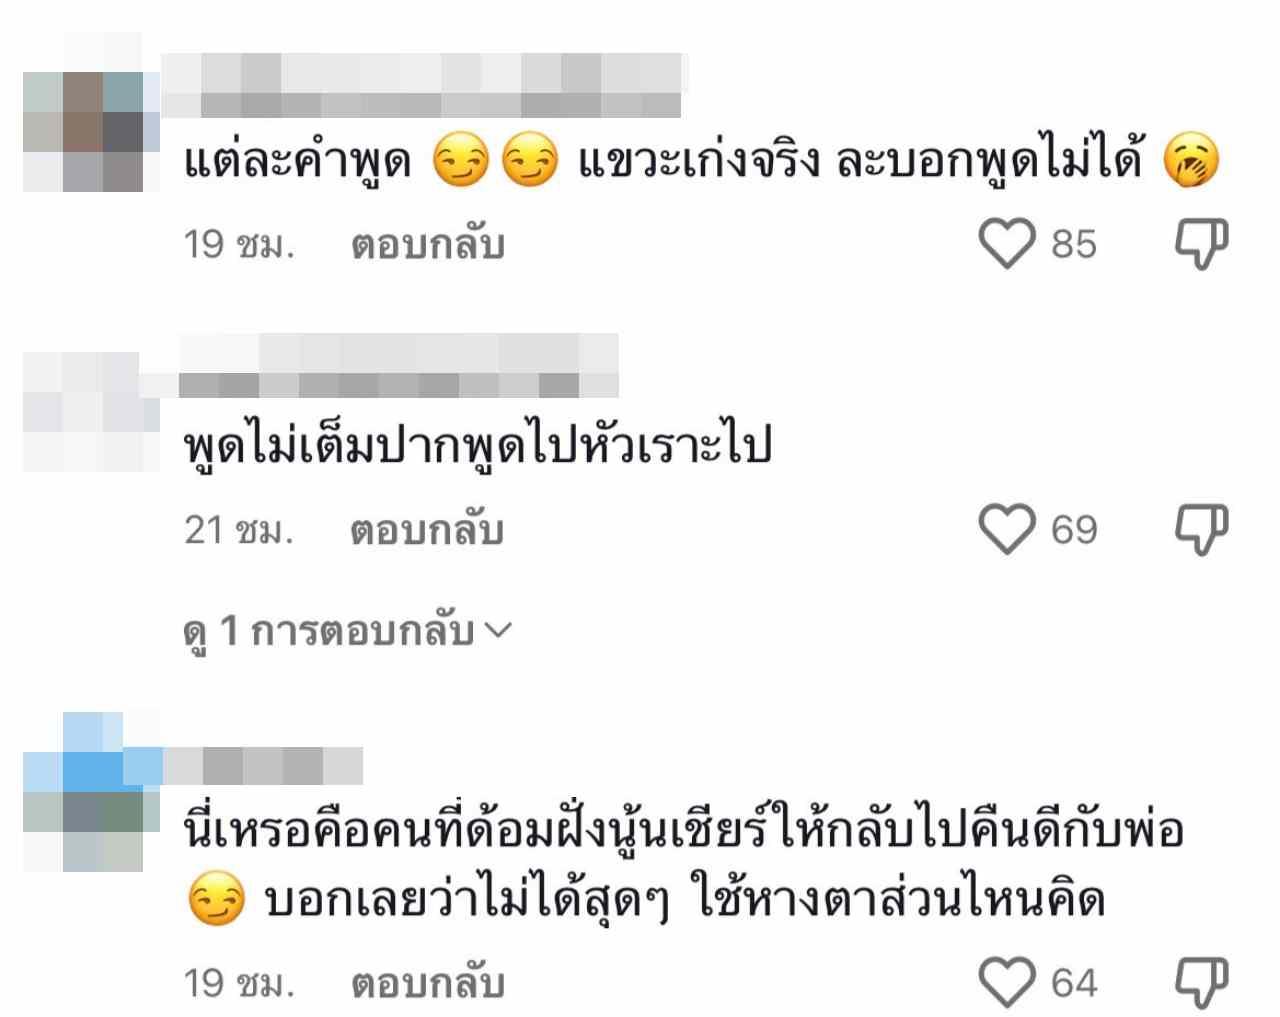
Task: Dislike the first comment
Action: pos(1200,244)
